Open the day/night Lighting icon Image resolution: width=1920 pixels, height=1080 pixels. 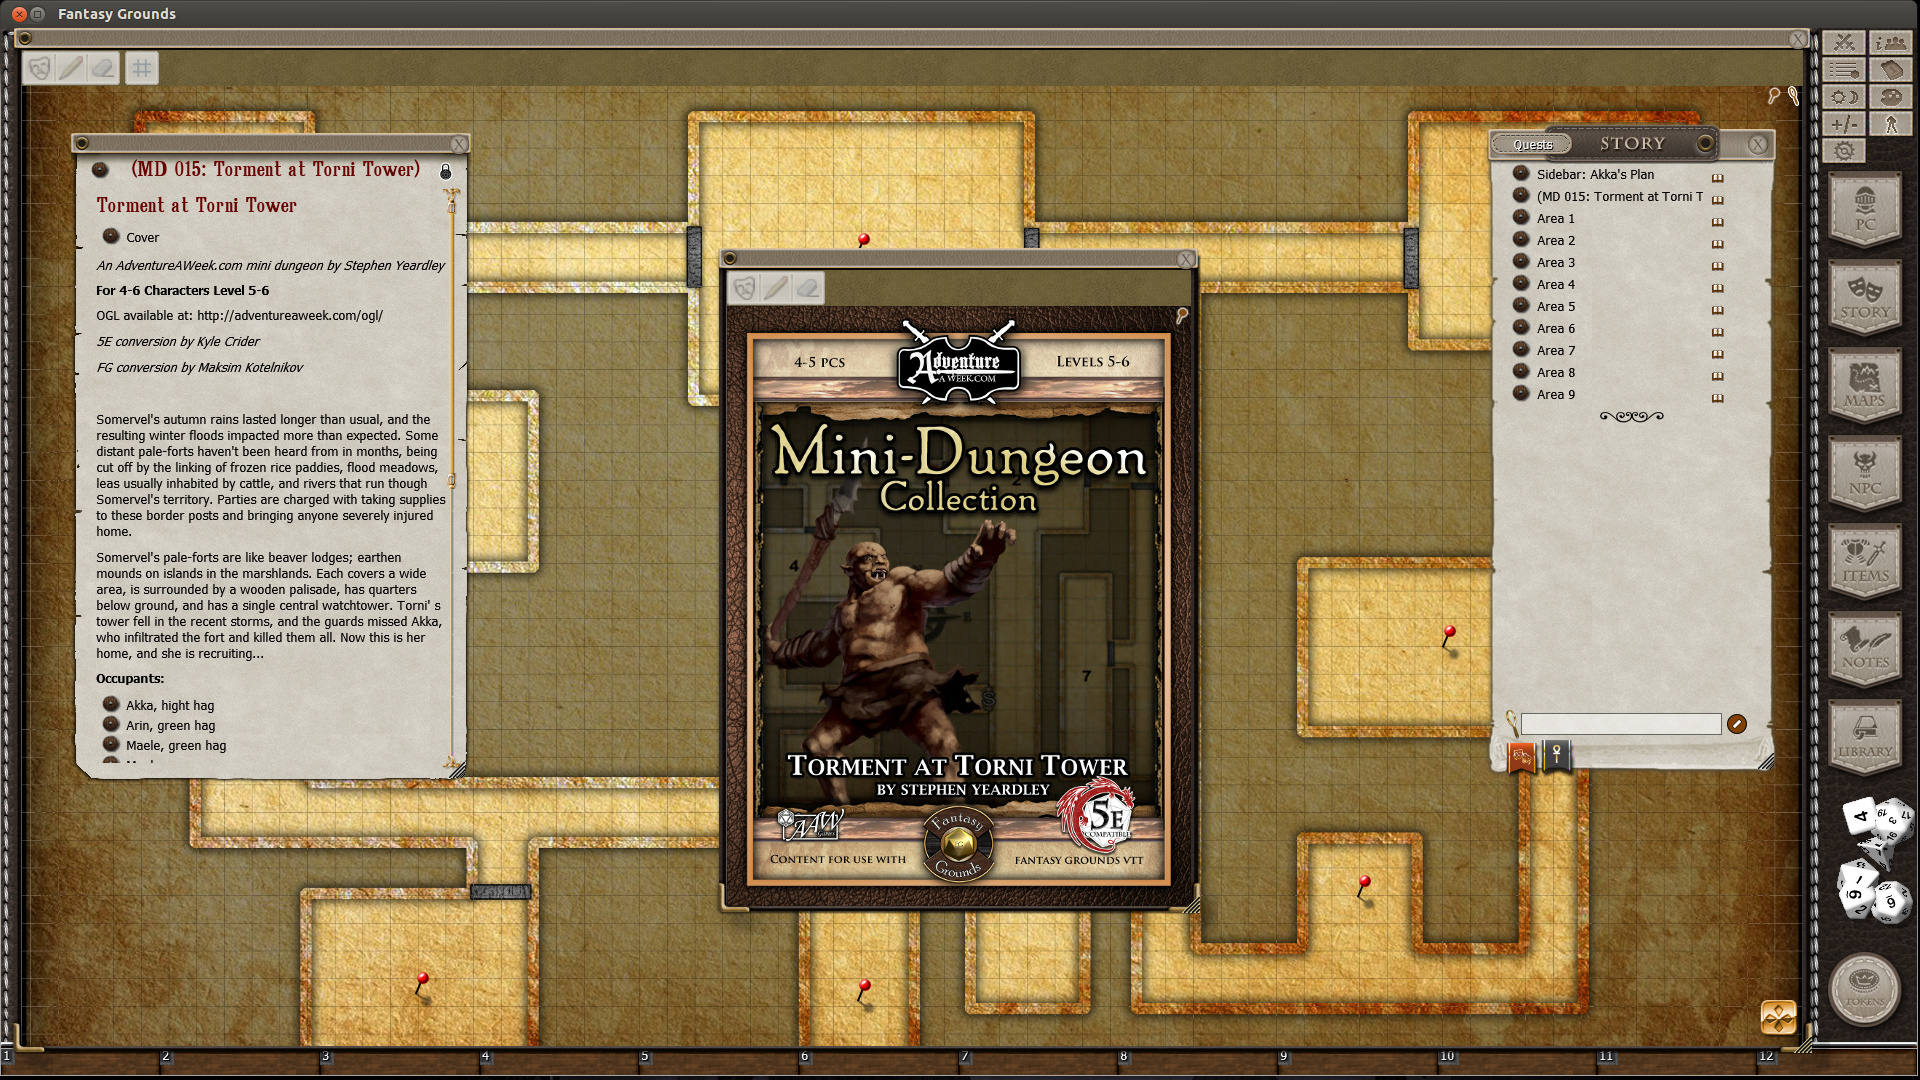pyautogui.click(x=1843, y=96)
